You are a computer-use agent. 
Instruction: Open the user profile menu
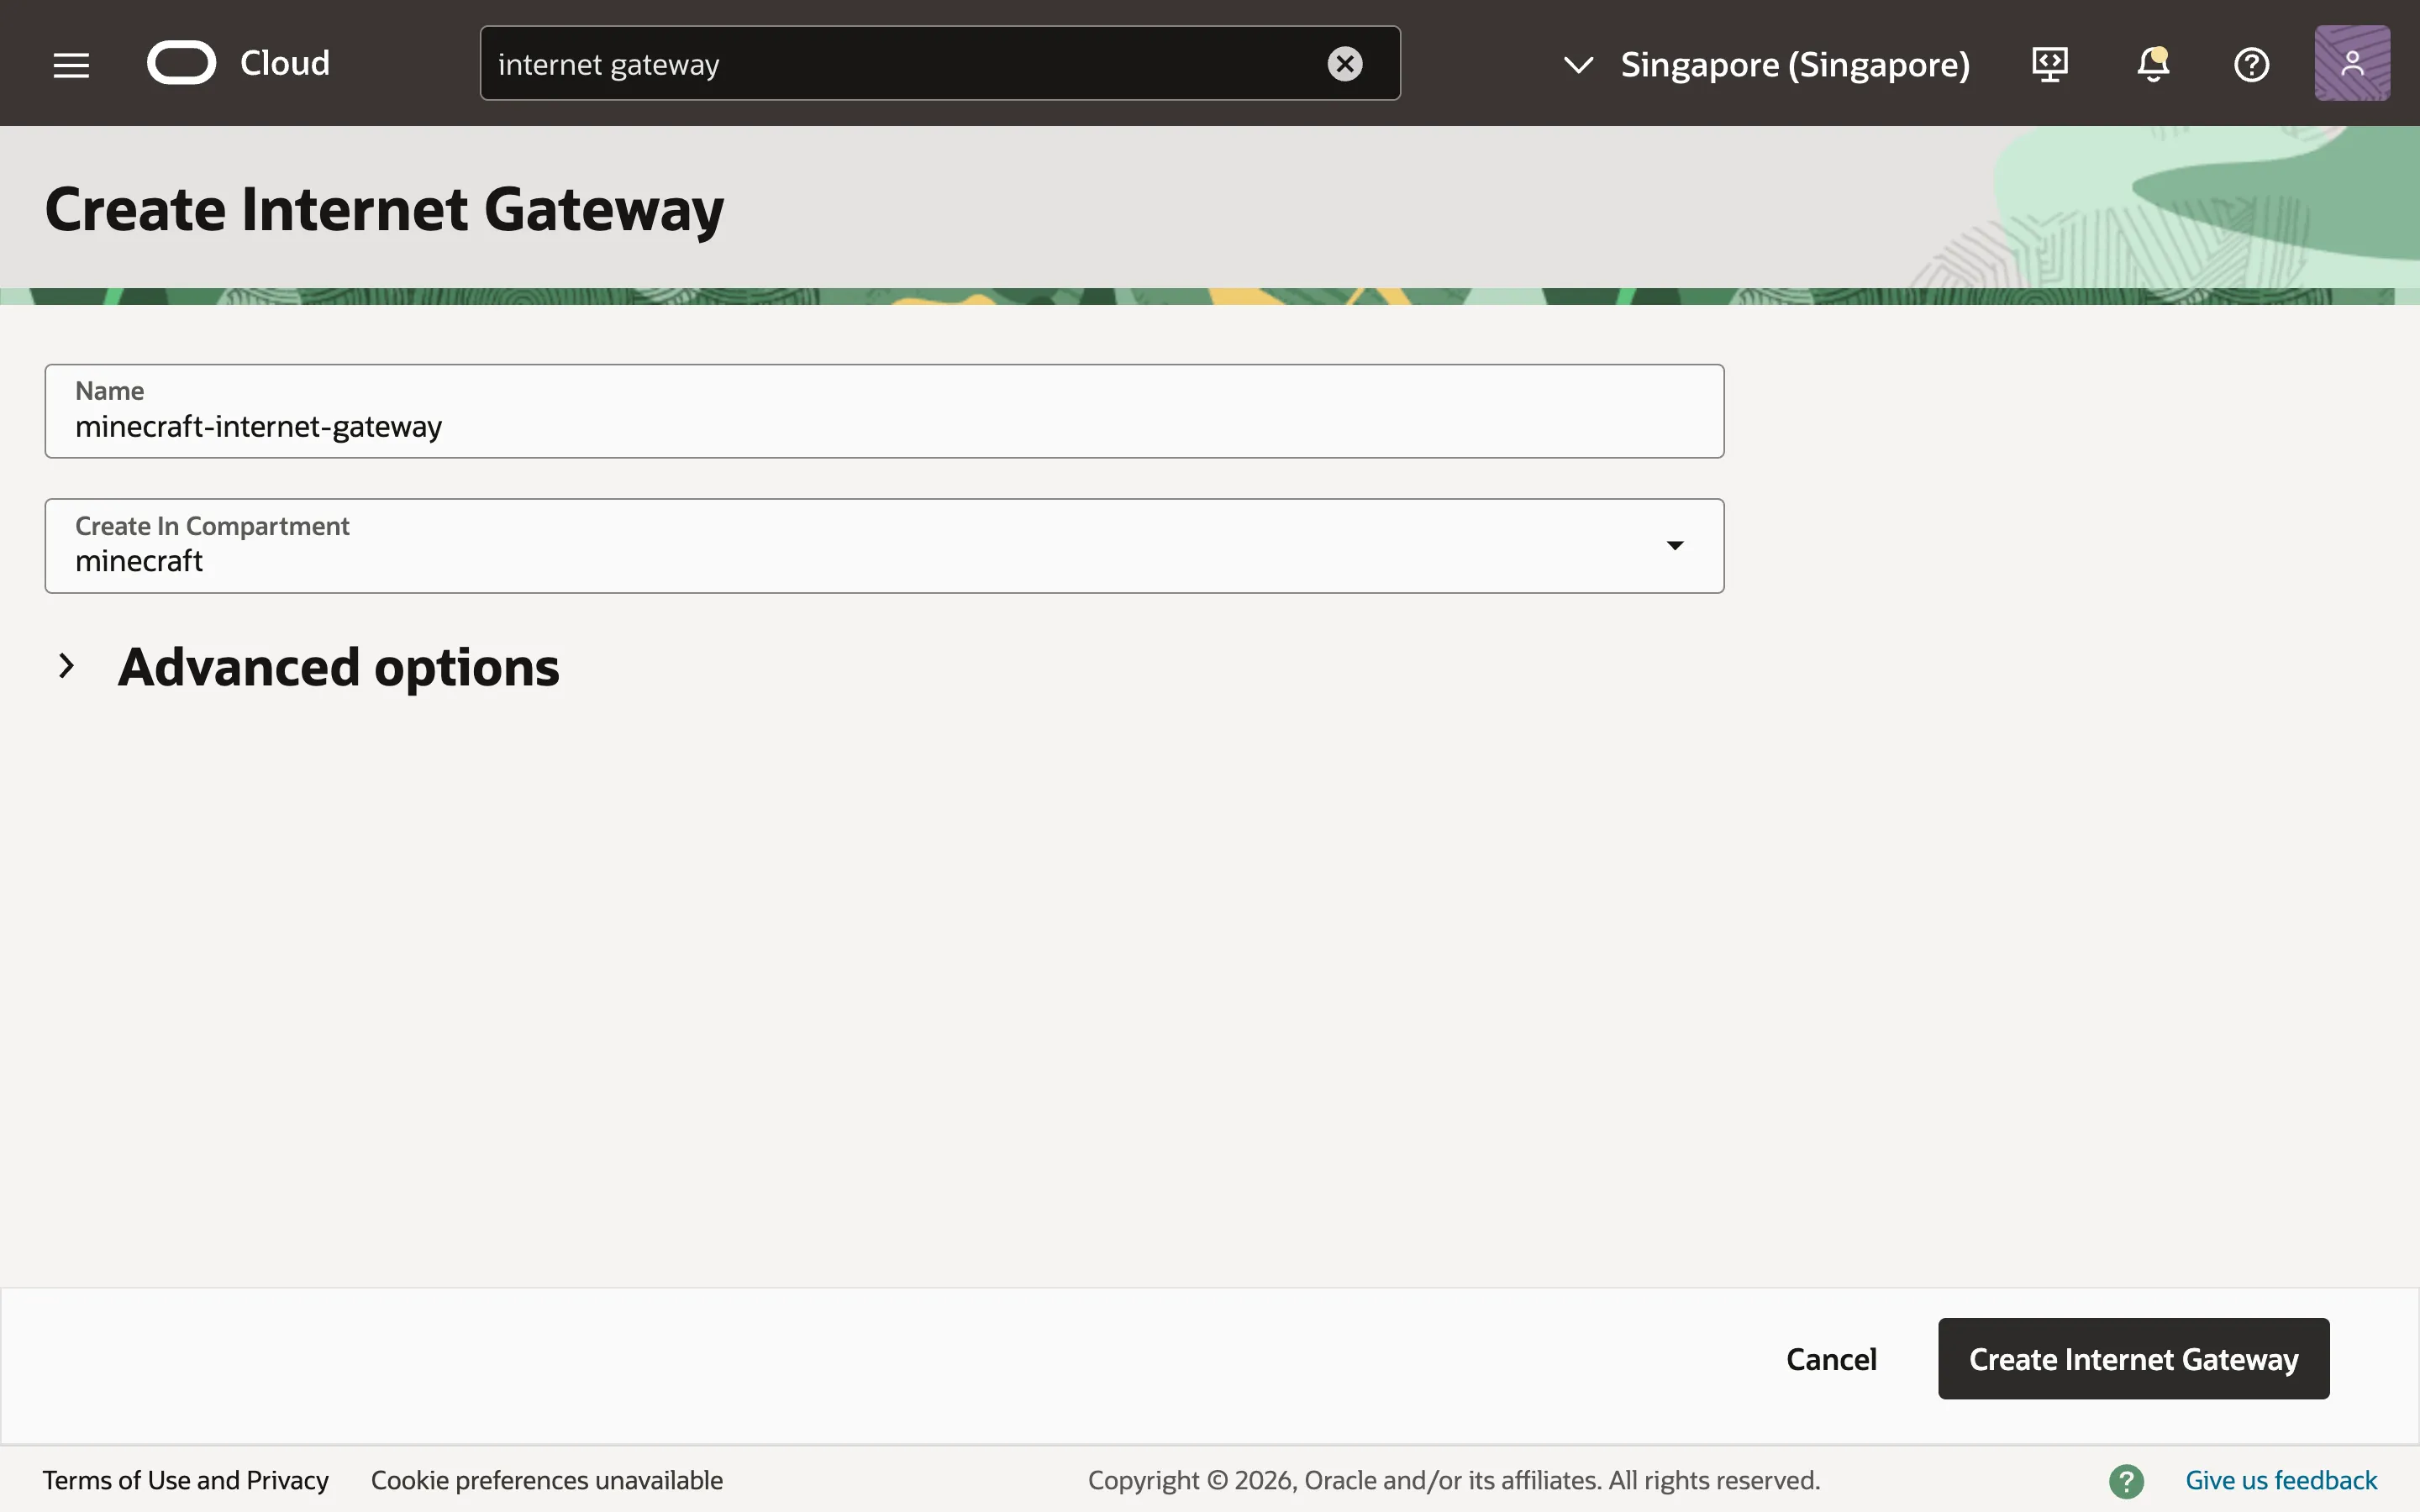click(2351, 62)
